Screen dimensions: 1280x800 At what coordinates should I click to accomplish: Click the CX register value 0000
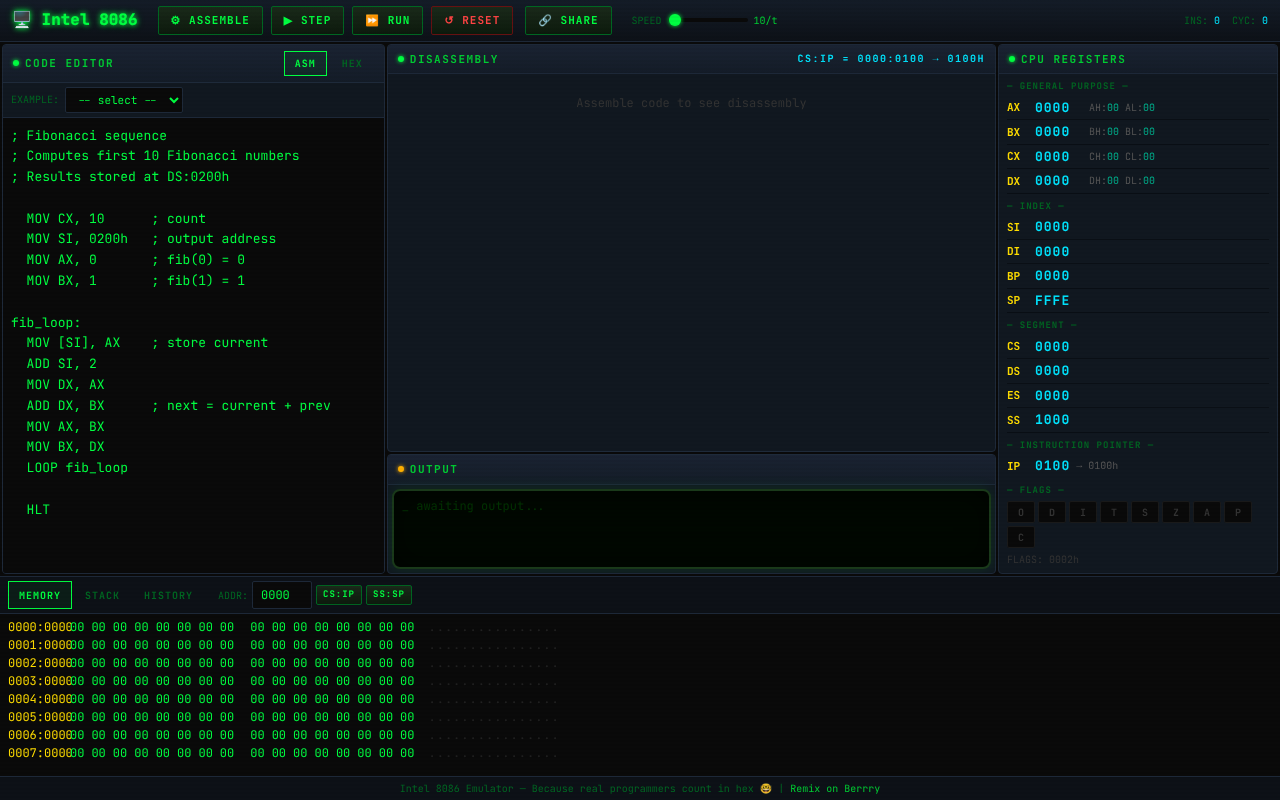(x=1052, y=157)
